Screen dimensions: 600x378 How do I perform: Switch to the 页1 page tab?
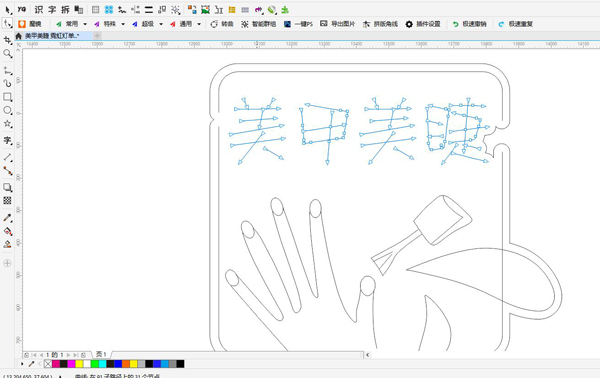101,355
